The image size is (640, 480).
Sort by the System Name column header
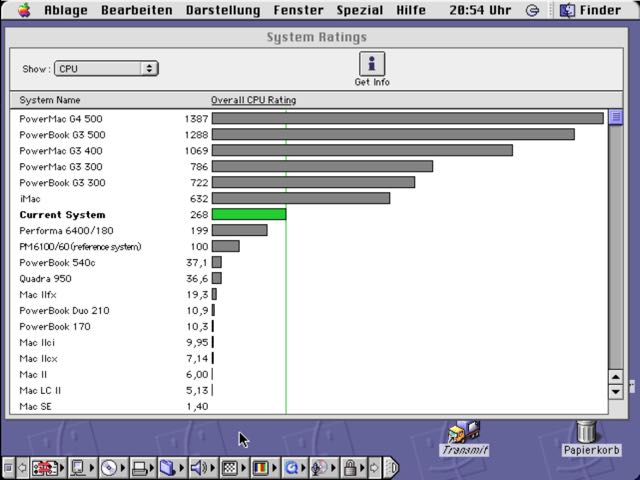(x=50, y=100)
